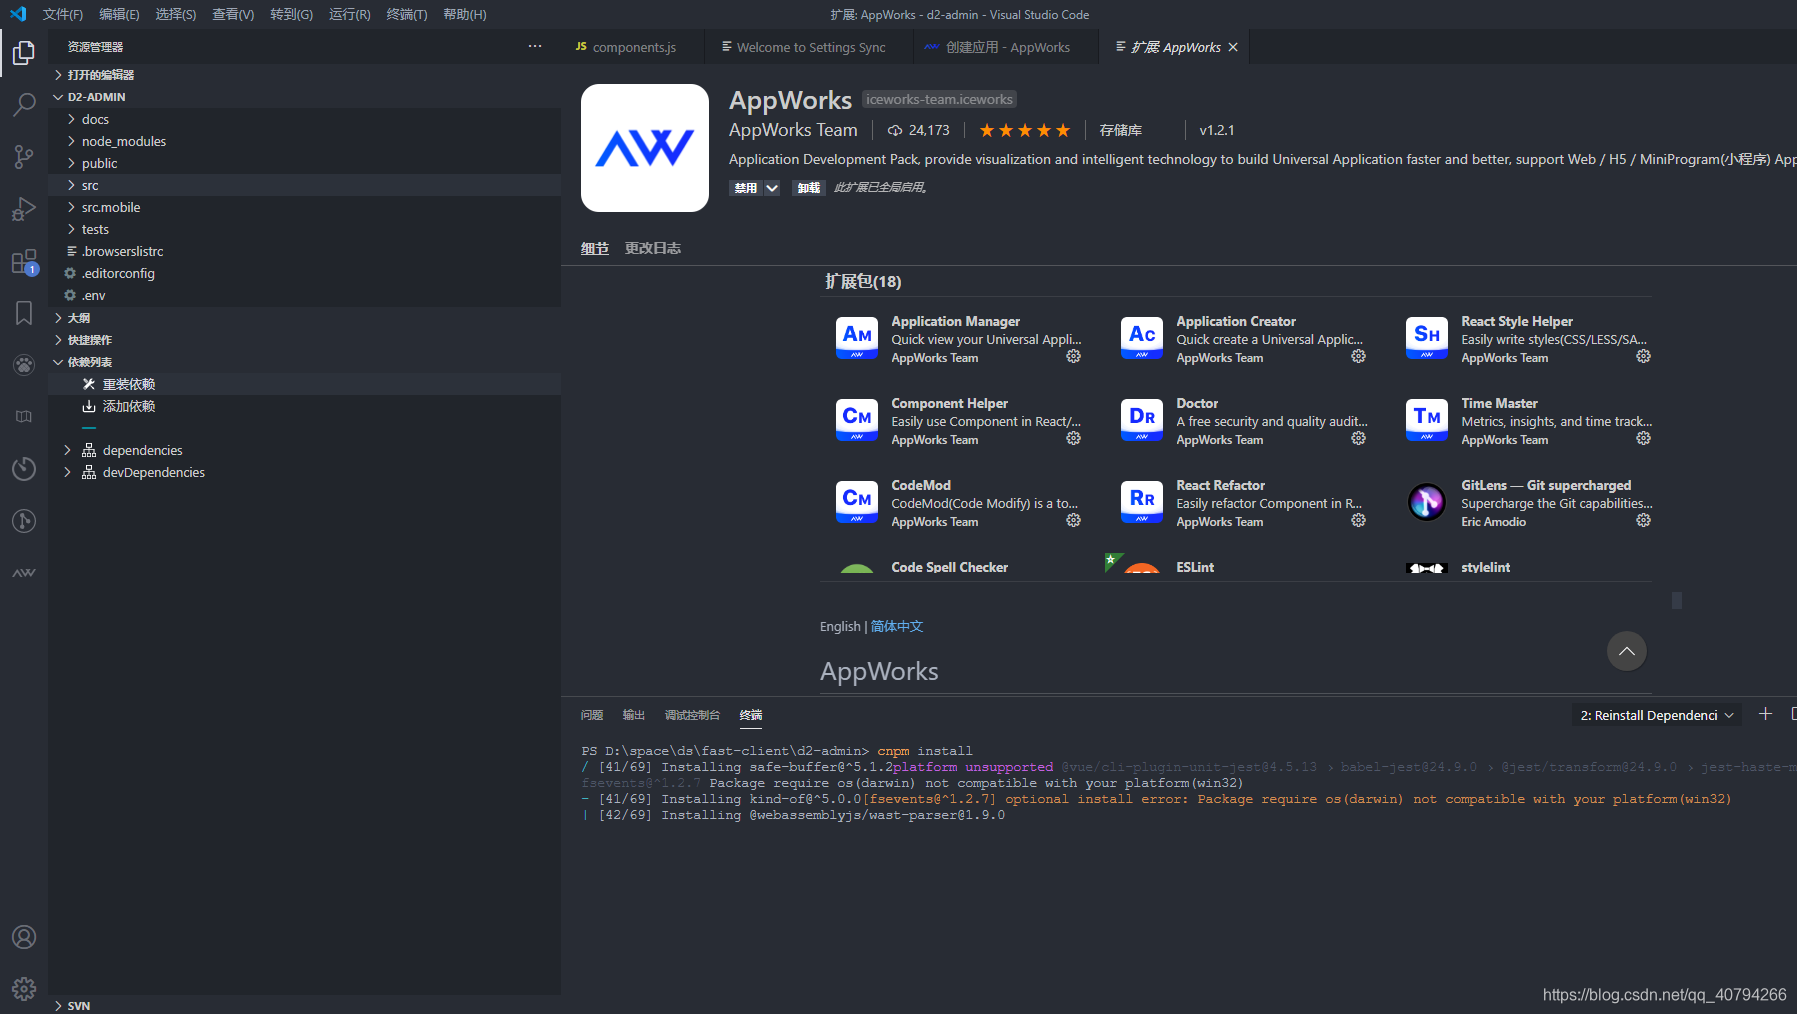Collapse the D2-ADMIN explorer section

click(304, 97)
